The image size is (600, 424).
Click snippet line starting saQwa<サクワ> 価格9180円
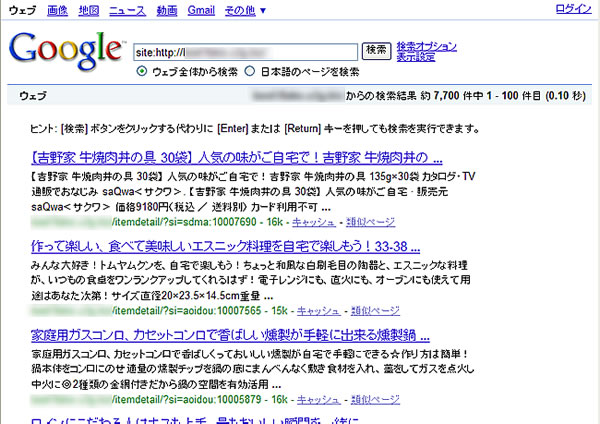coord(181,207)
